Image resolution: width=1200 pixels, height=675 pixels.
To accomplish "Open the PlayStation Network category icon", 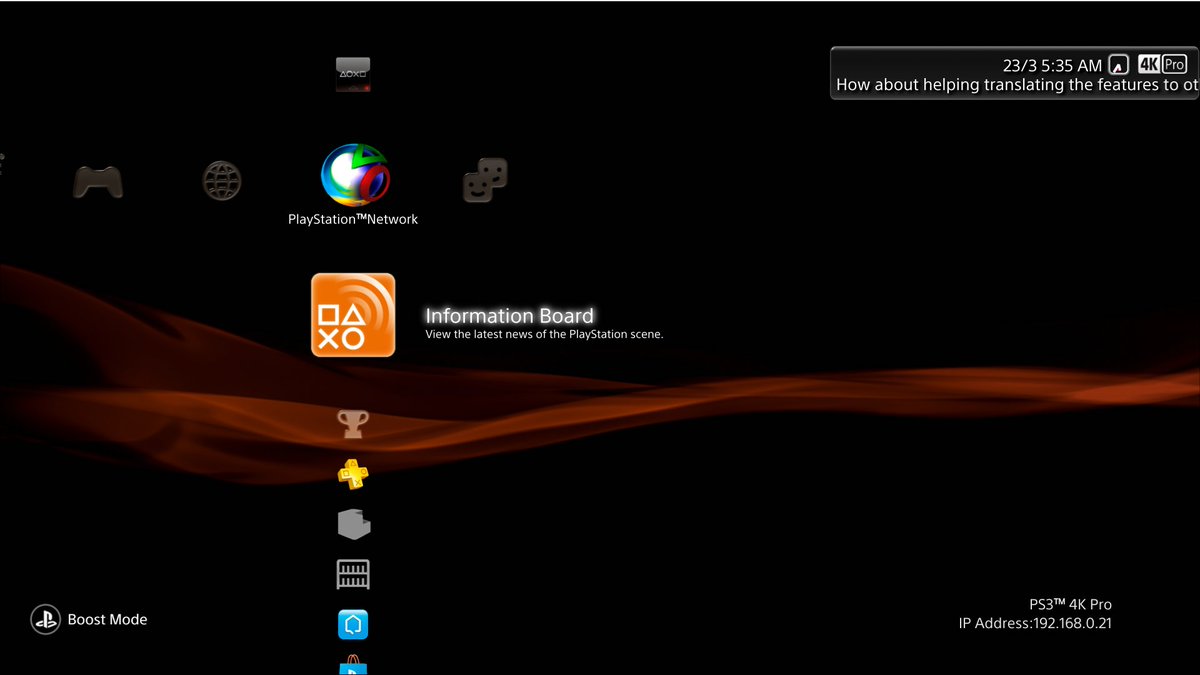I will (354, 175).
